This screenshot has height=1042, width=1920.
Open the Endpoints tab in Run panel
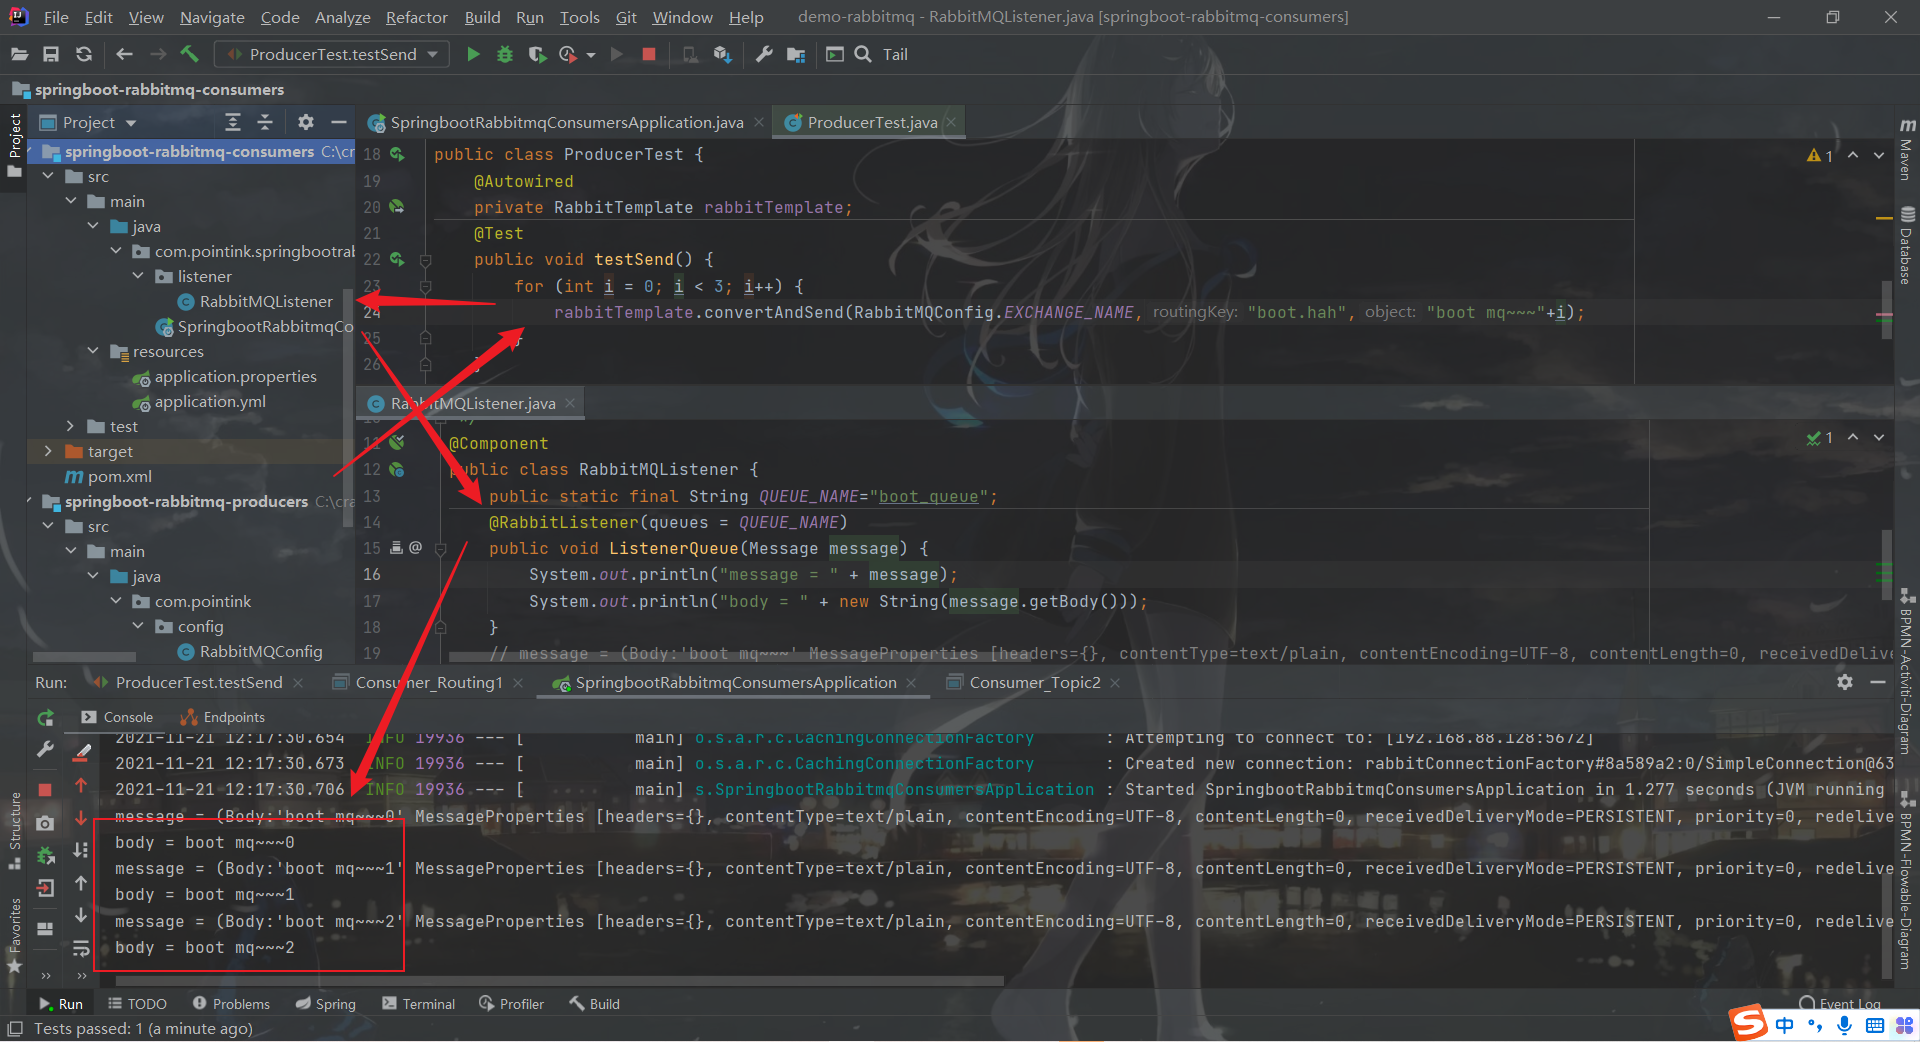(223, 717)
